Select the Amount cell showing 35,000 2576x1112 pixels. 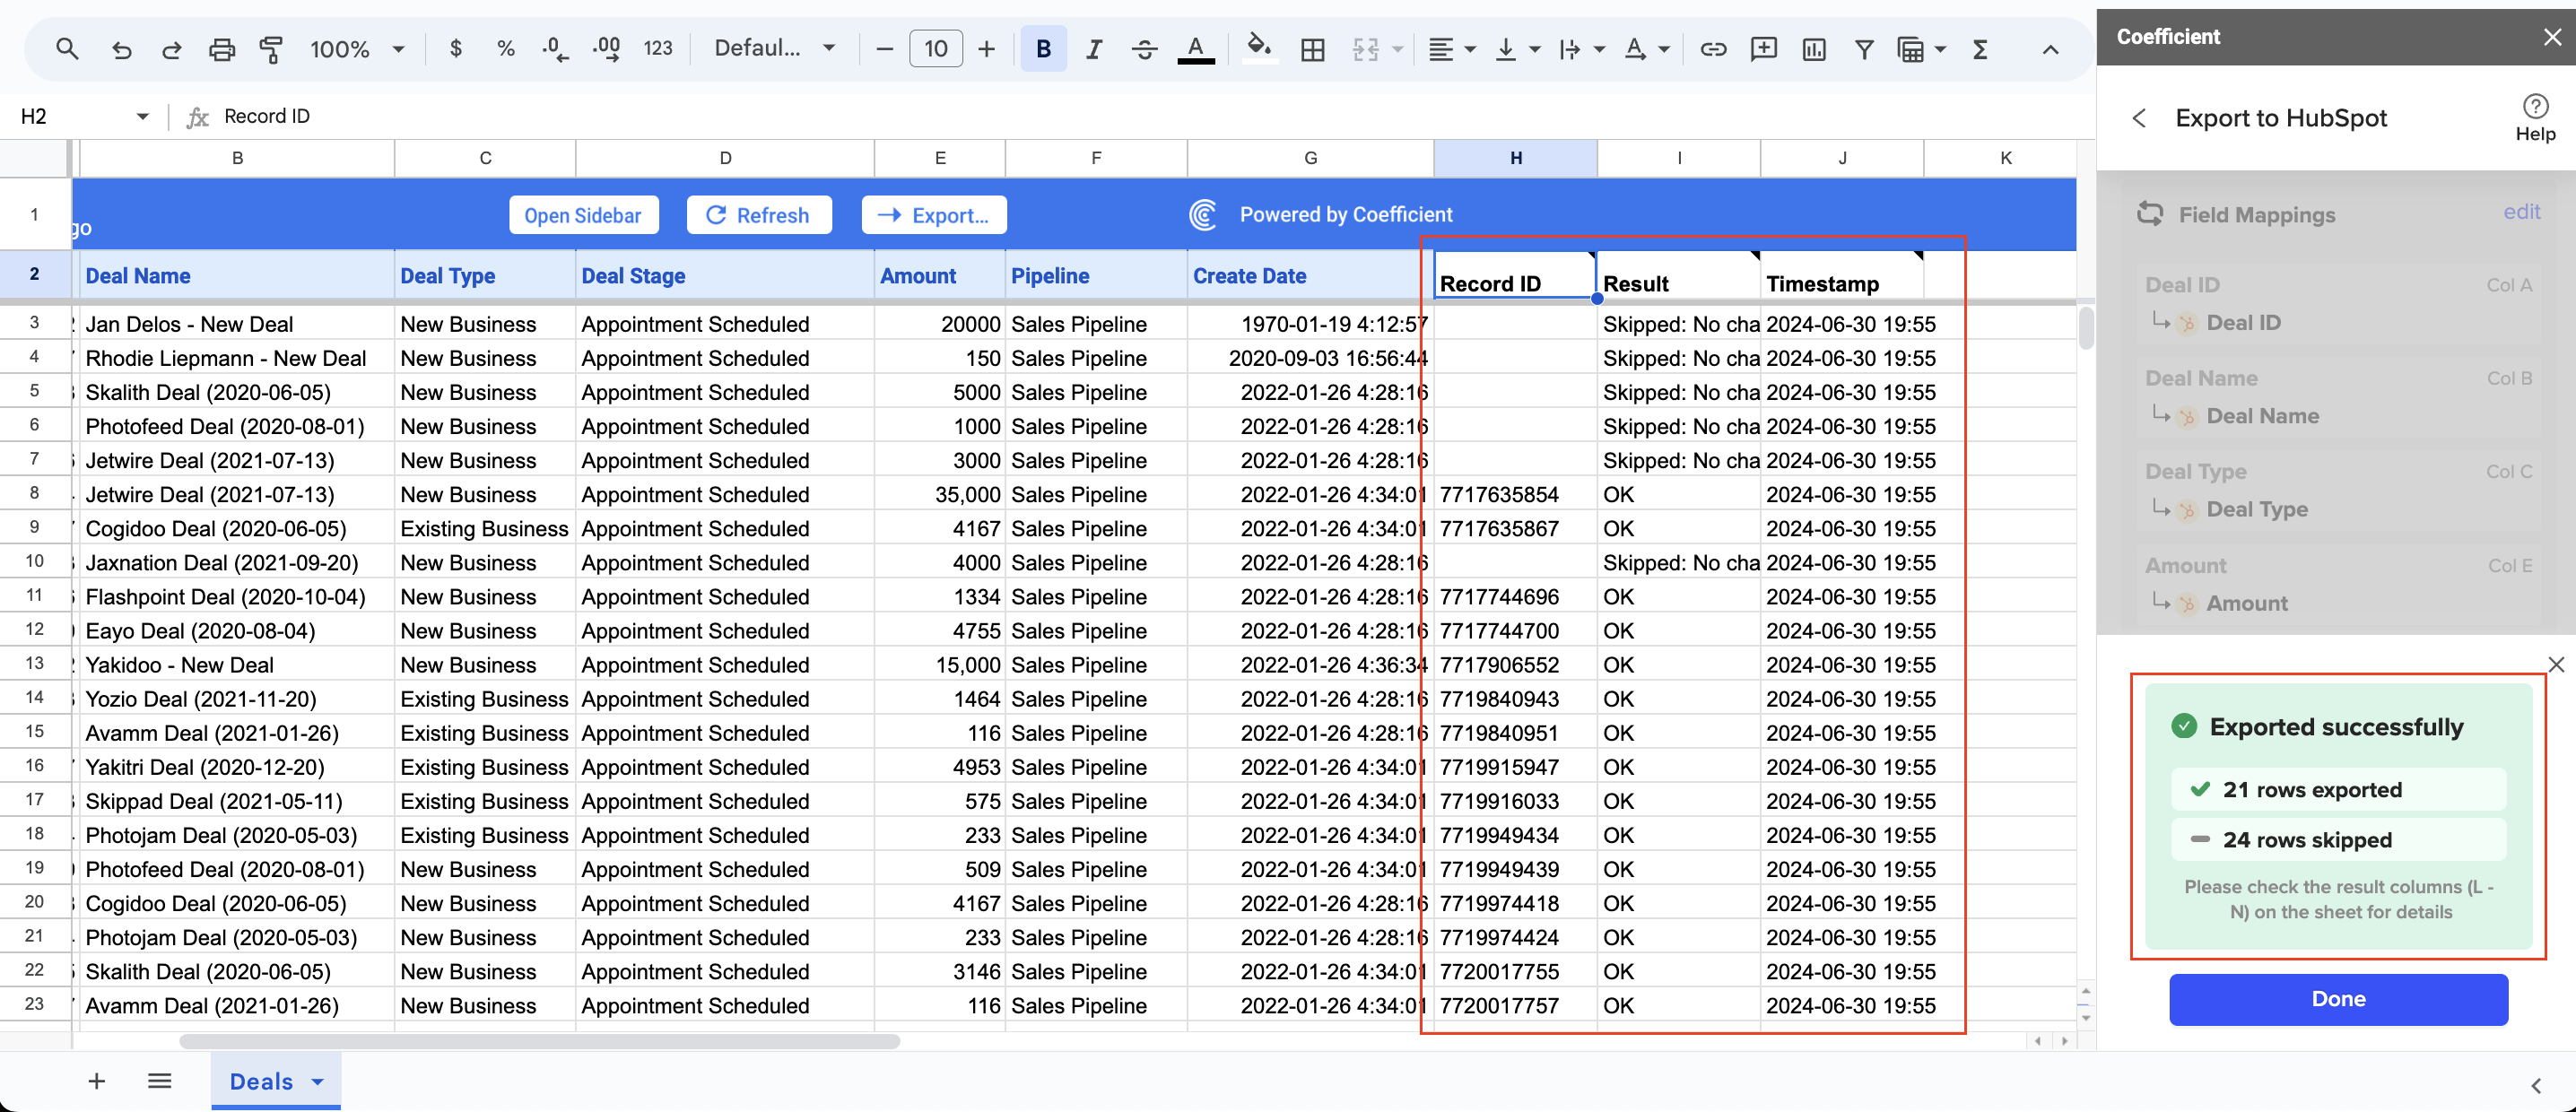[x=939, y=494]
